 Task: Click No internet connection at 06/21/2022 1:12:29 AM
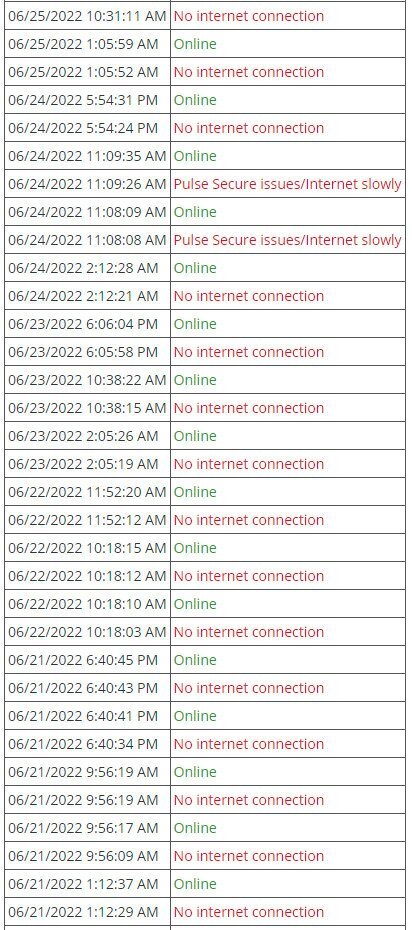249,912
